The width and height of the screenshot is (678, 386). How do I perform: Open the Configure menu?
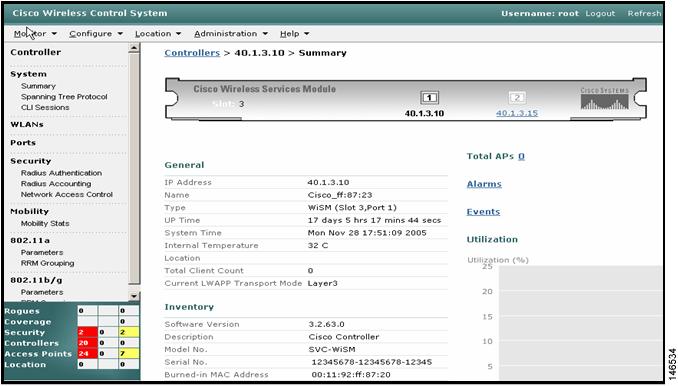pyautogui.click(x=96, y=34)
